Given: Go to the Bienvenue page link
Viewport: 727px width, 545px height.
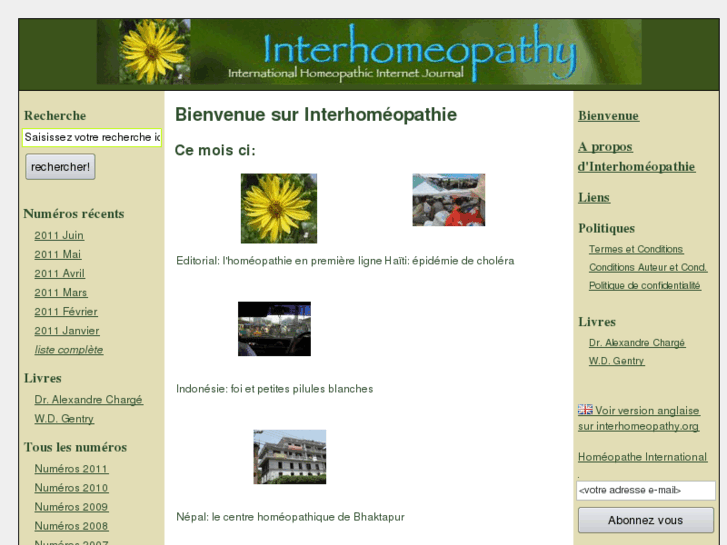Looking at the screenshot, I should [x=608, y=115].
